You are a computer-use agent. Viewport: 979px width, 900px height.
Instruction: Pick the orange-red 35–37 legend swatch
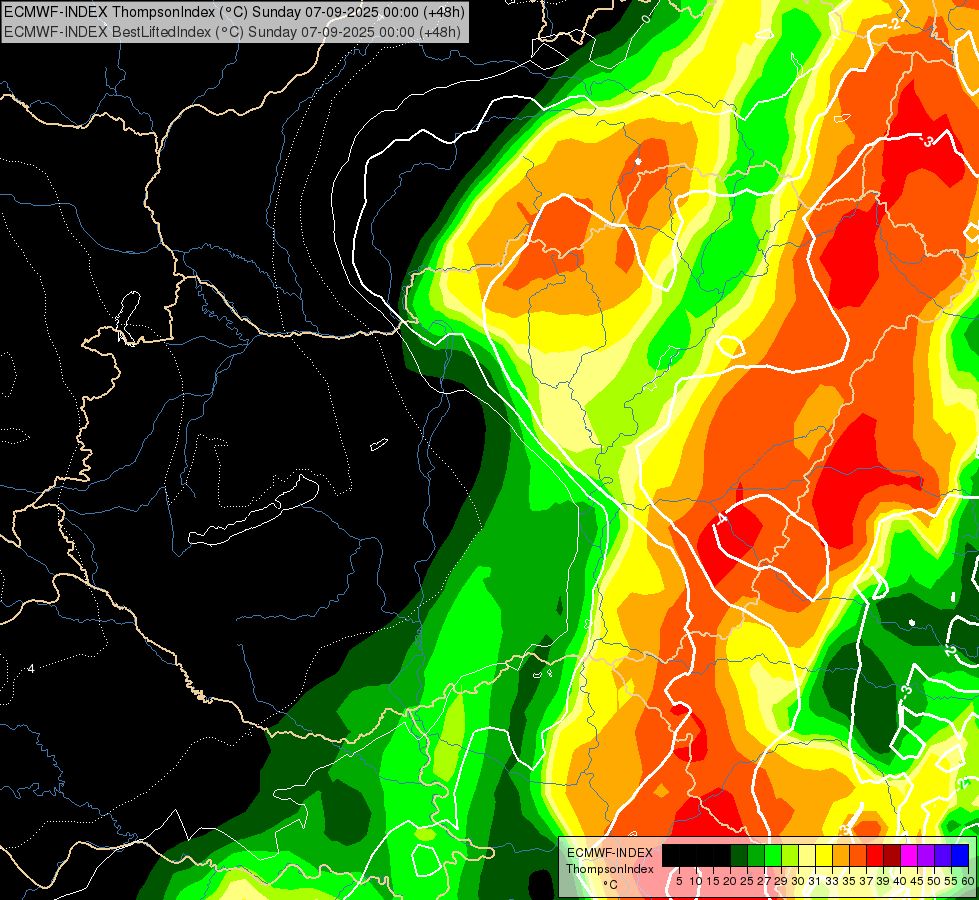(x=858, y=856)
